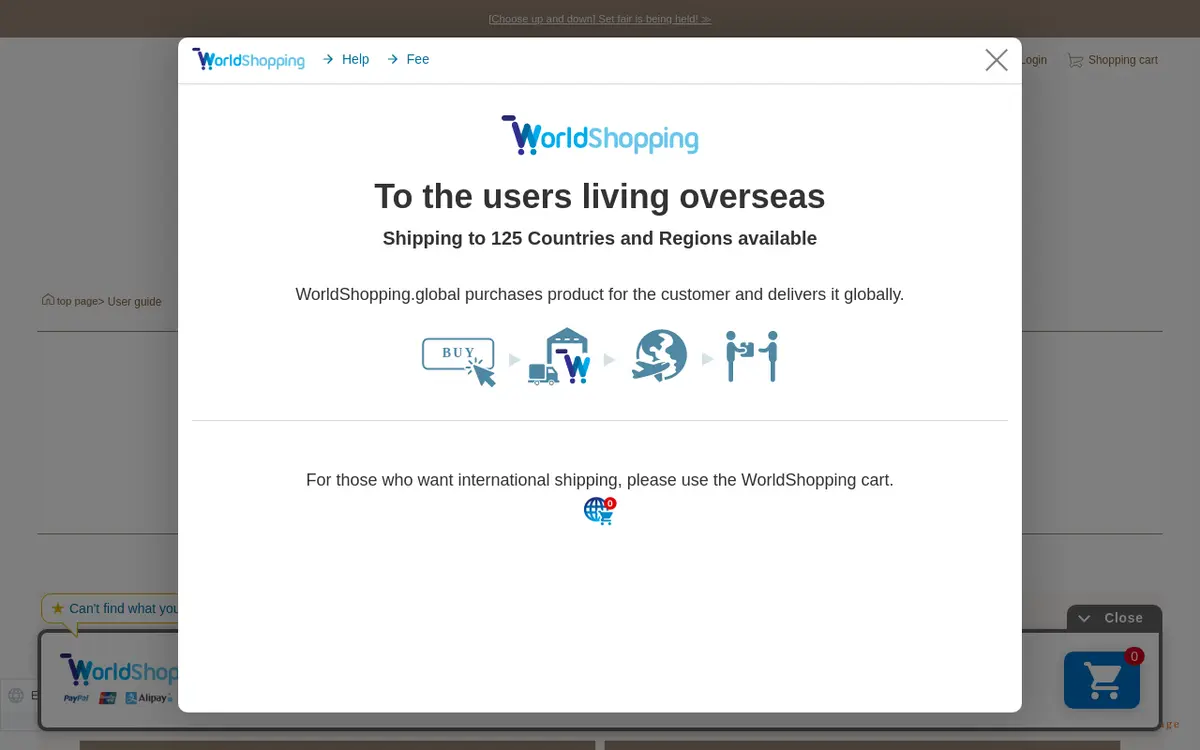The image size is (1200, 750).
Task: Click the BUY cursor step icon
Action: click(x=459, y=361)
